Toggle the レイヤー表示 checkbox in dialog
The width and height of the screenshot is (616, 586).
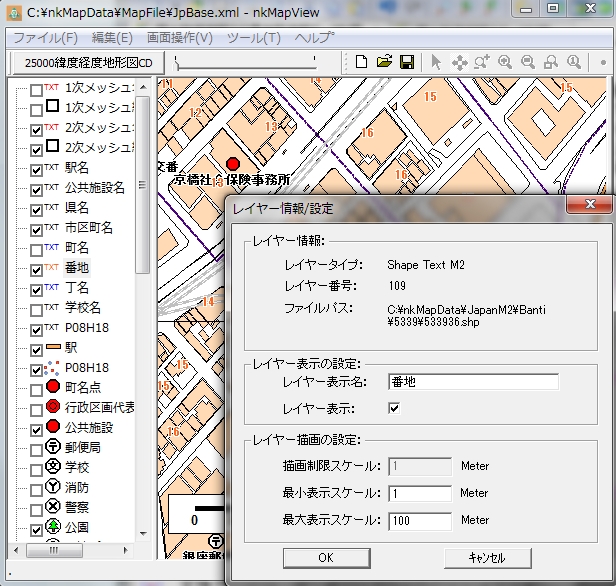click(394, 408)
